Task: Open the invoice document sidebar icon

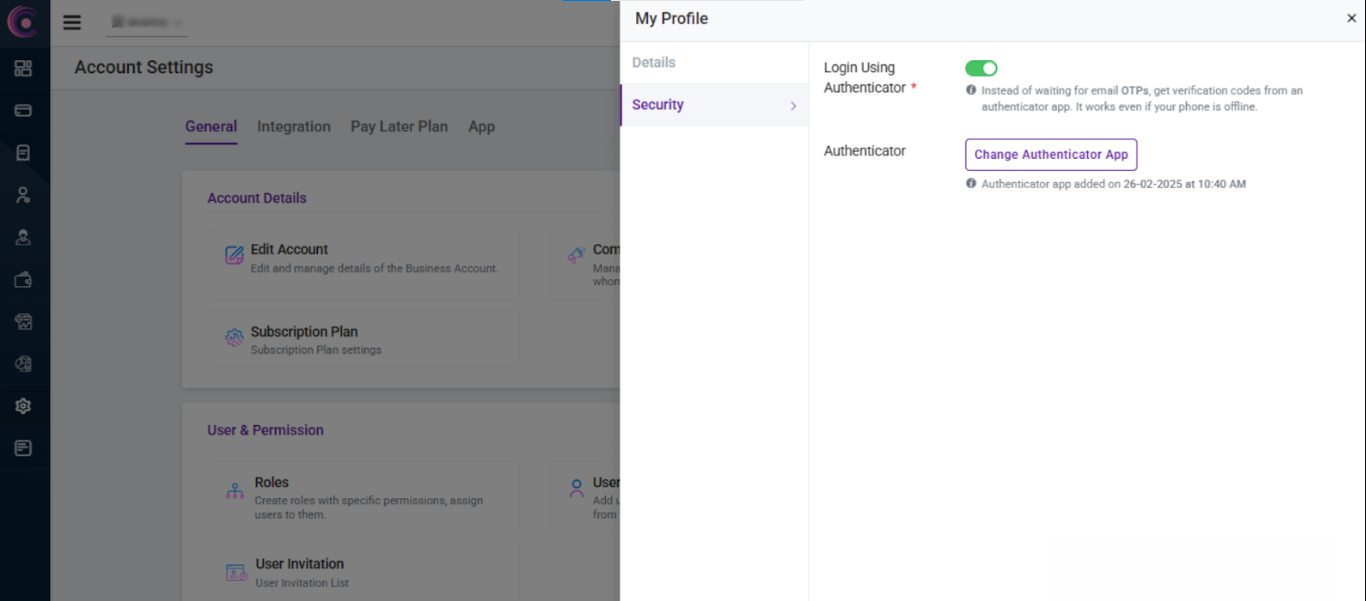Action: (x=23, y=153)
